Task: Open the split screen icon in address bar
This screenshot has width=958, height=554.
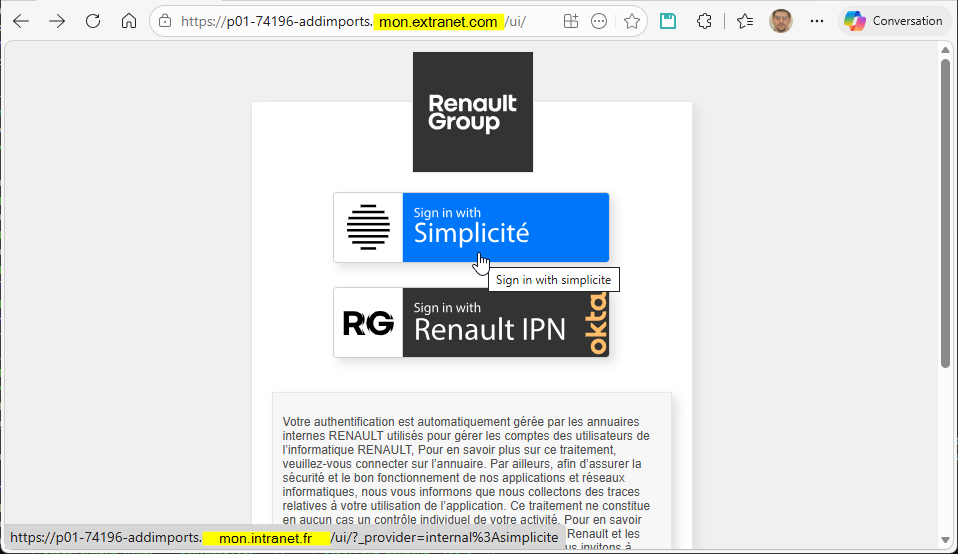Action: pyautogui.click(x=571, y=21)
